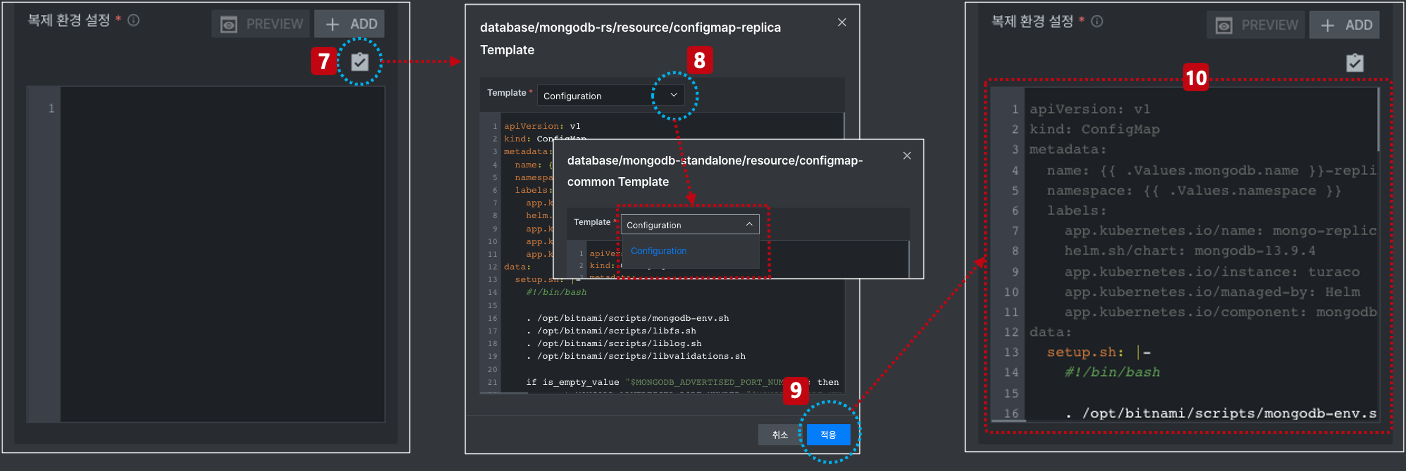Click the template clipboard icon in left panel
Image resolution: width=1406 pixels, height=471 pixels.
[360, 62]
